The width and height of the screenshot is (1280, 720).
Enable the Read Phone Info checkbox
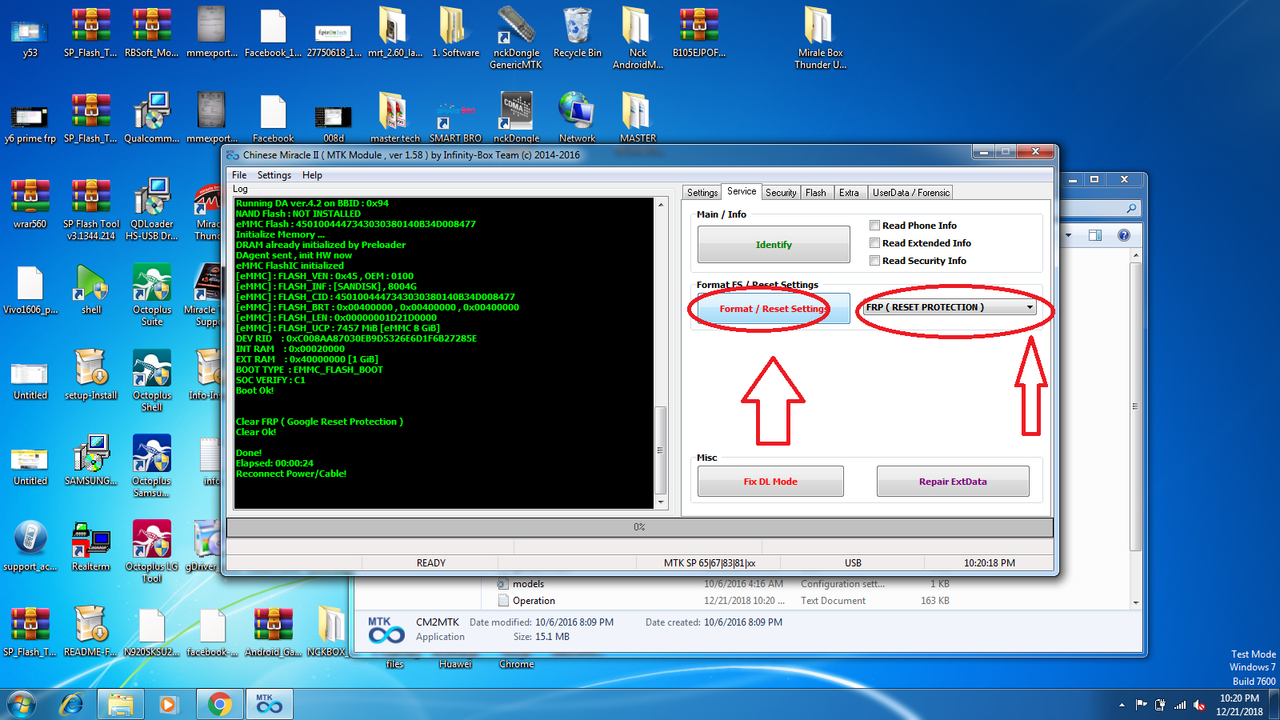(x=875, y=226)
